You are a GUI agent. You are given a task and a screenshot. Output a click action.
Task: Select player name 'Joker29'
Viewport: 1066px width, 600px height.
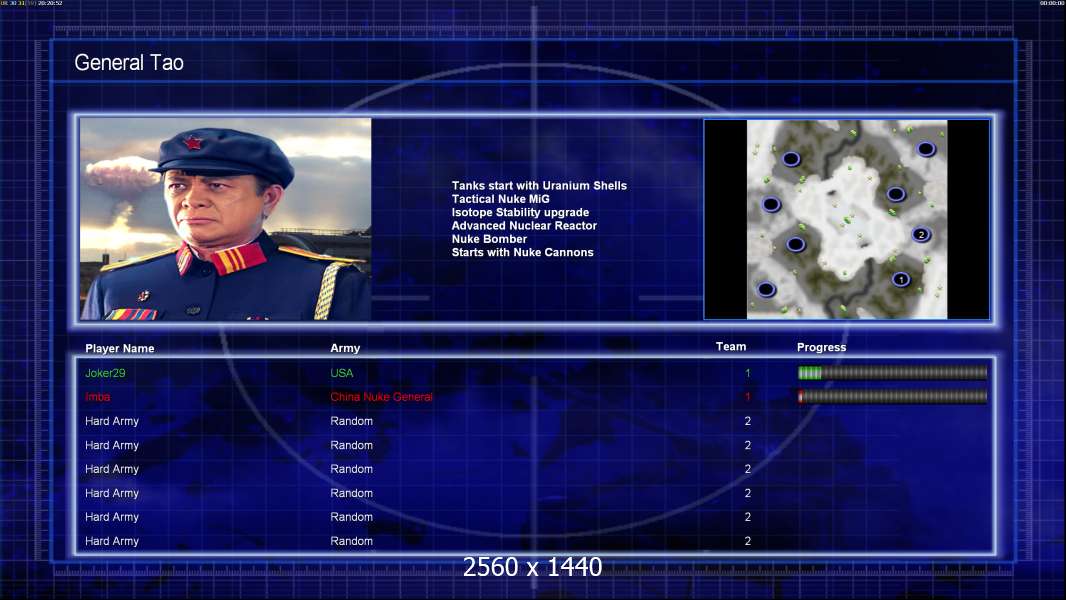[105, 373]
